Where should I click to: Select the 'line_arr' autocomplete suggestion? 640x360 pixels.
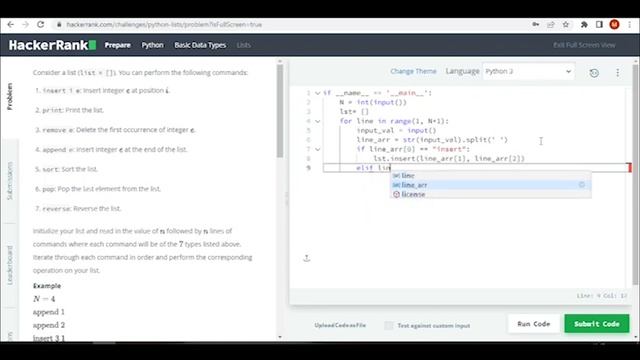(490, 185)
